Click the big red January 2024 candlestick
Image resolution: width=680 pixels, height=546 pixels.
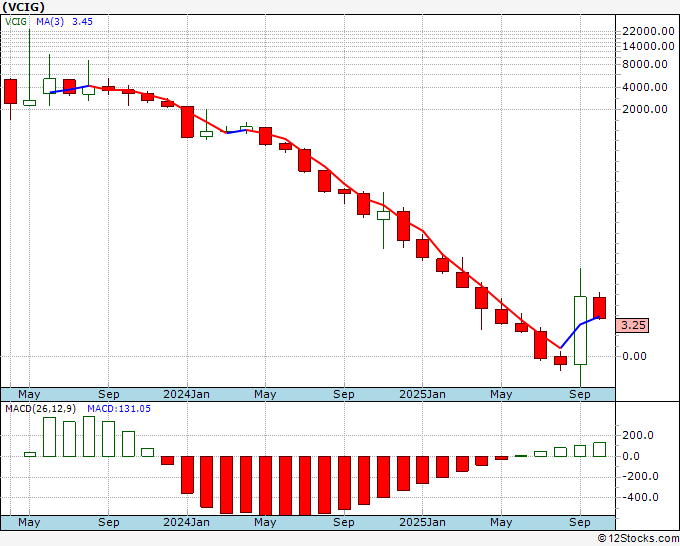pyautogui.click(x=187, y=122)
